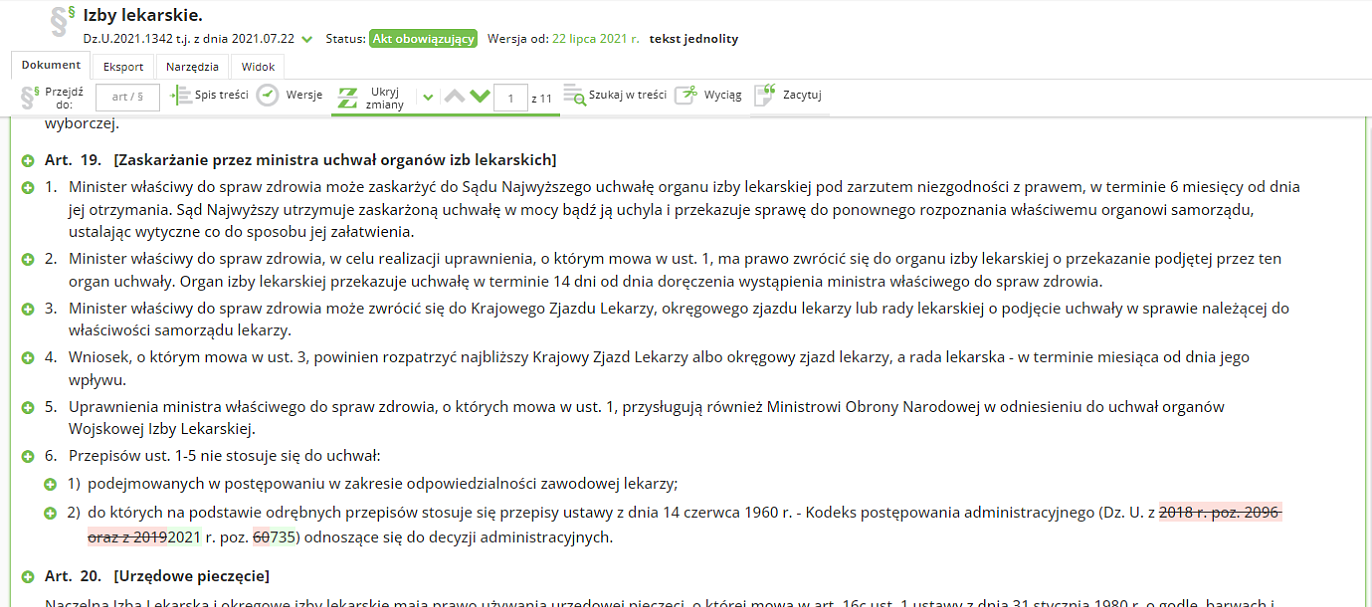Open the dropdown next to Ukryj zmiany
The image size is (1372, 607).
[x=428, y=98]
